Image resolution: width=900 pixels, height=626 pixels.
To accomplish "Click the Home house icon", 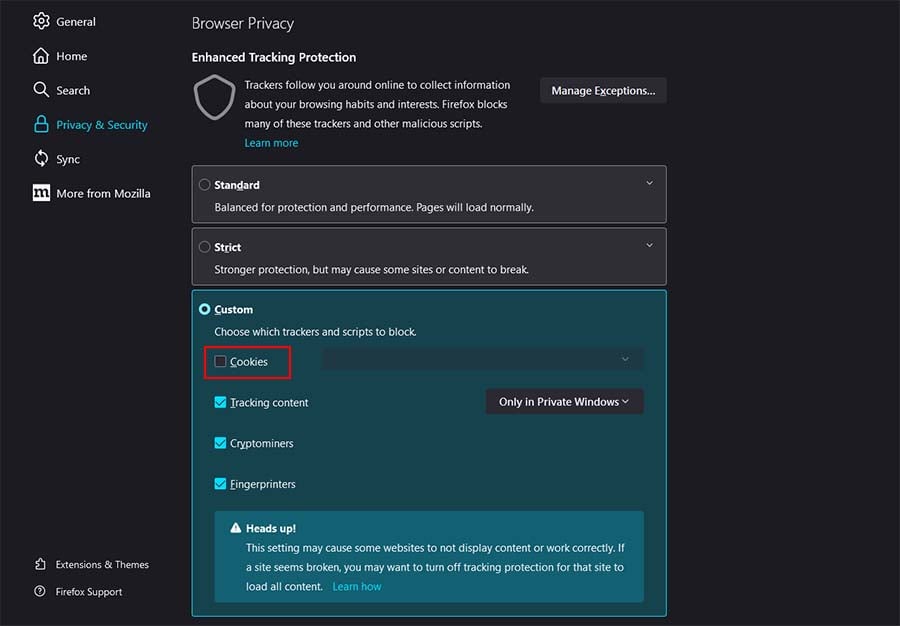I will coord(41,56).
